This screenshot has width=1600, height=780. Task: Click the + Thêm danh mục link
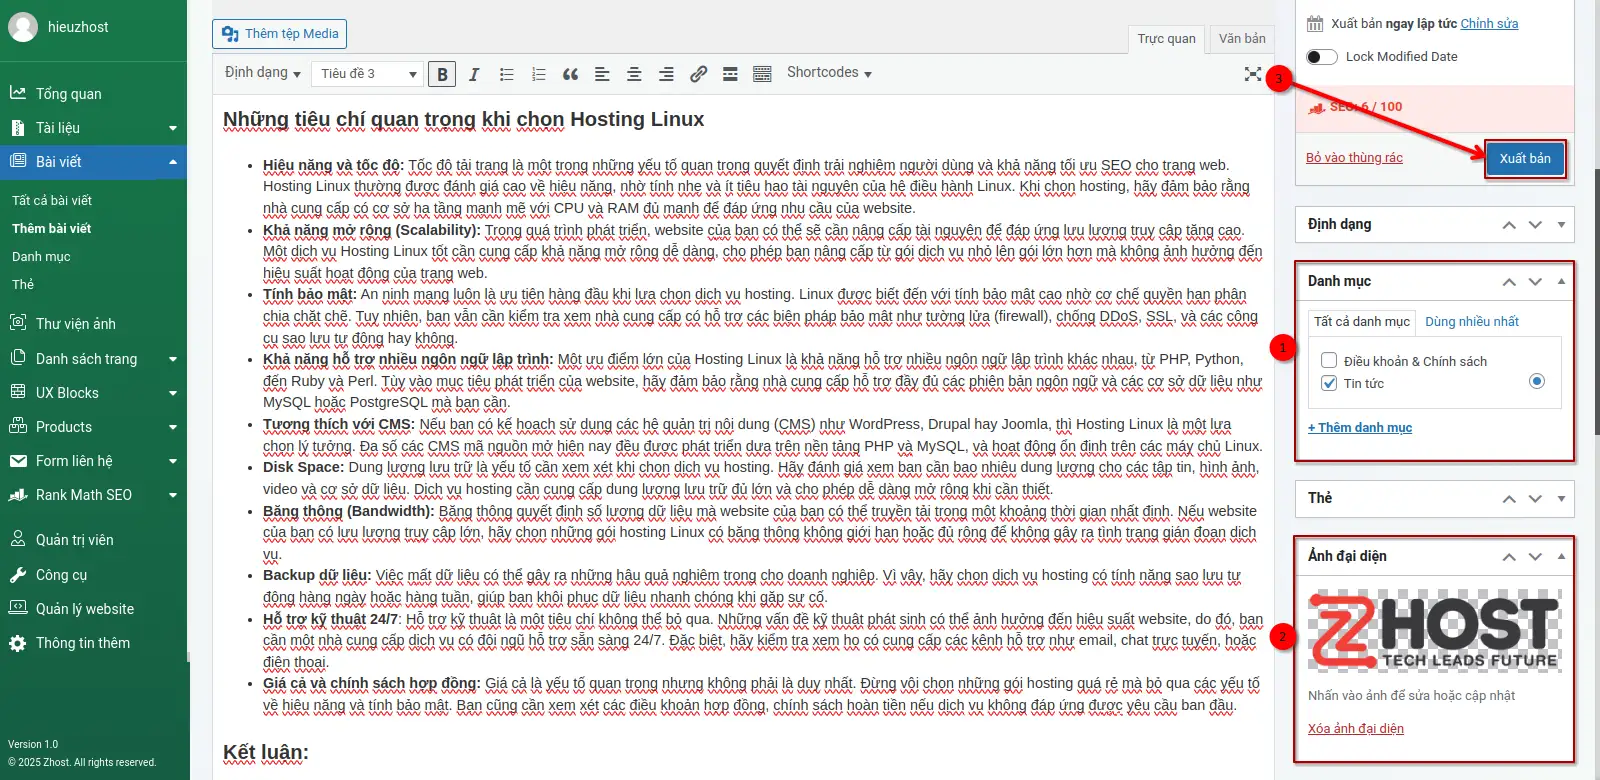(x=1360, y=428)
